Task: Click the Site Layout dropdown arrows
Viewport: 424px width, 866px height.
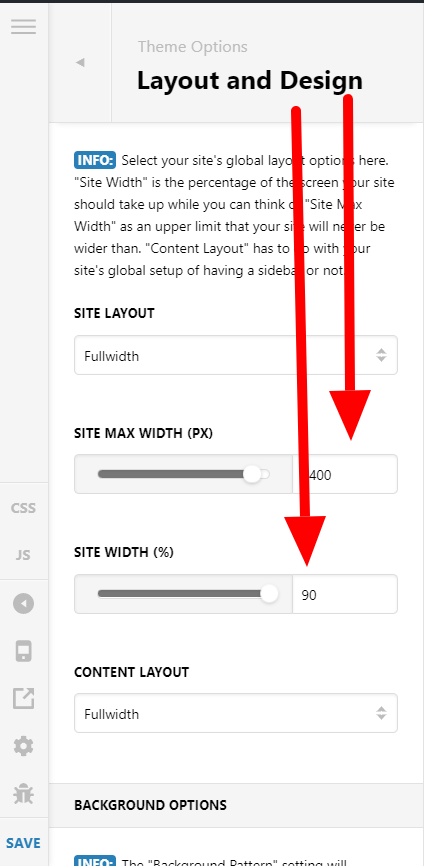Action: (x=381, y=355)
